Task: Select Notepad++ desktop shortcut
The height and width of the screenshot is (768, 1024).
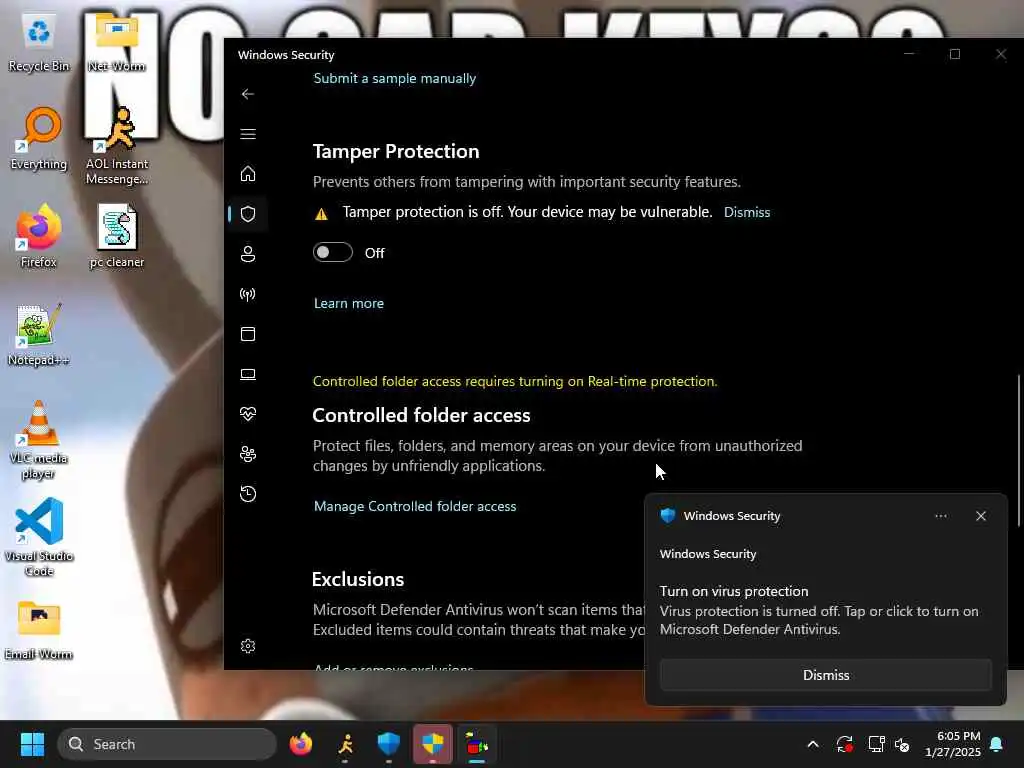Action: click(39, 334)
